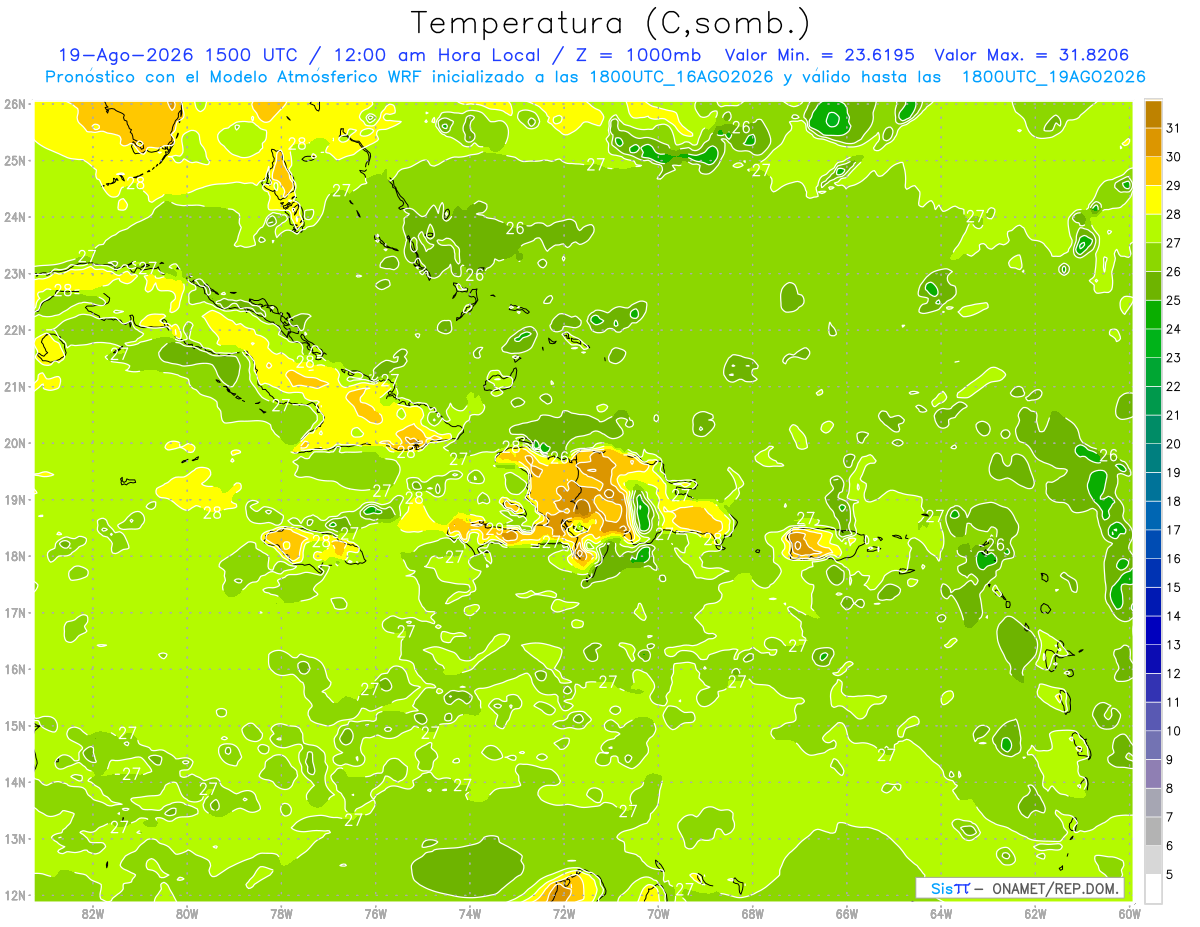
Task: Click the "82W" longitude axis label
Action: (x=93, y=913)
